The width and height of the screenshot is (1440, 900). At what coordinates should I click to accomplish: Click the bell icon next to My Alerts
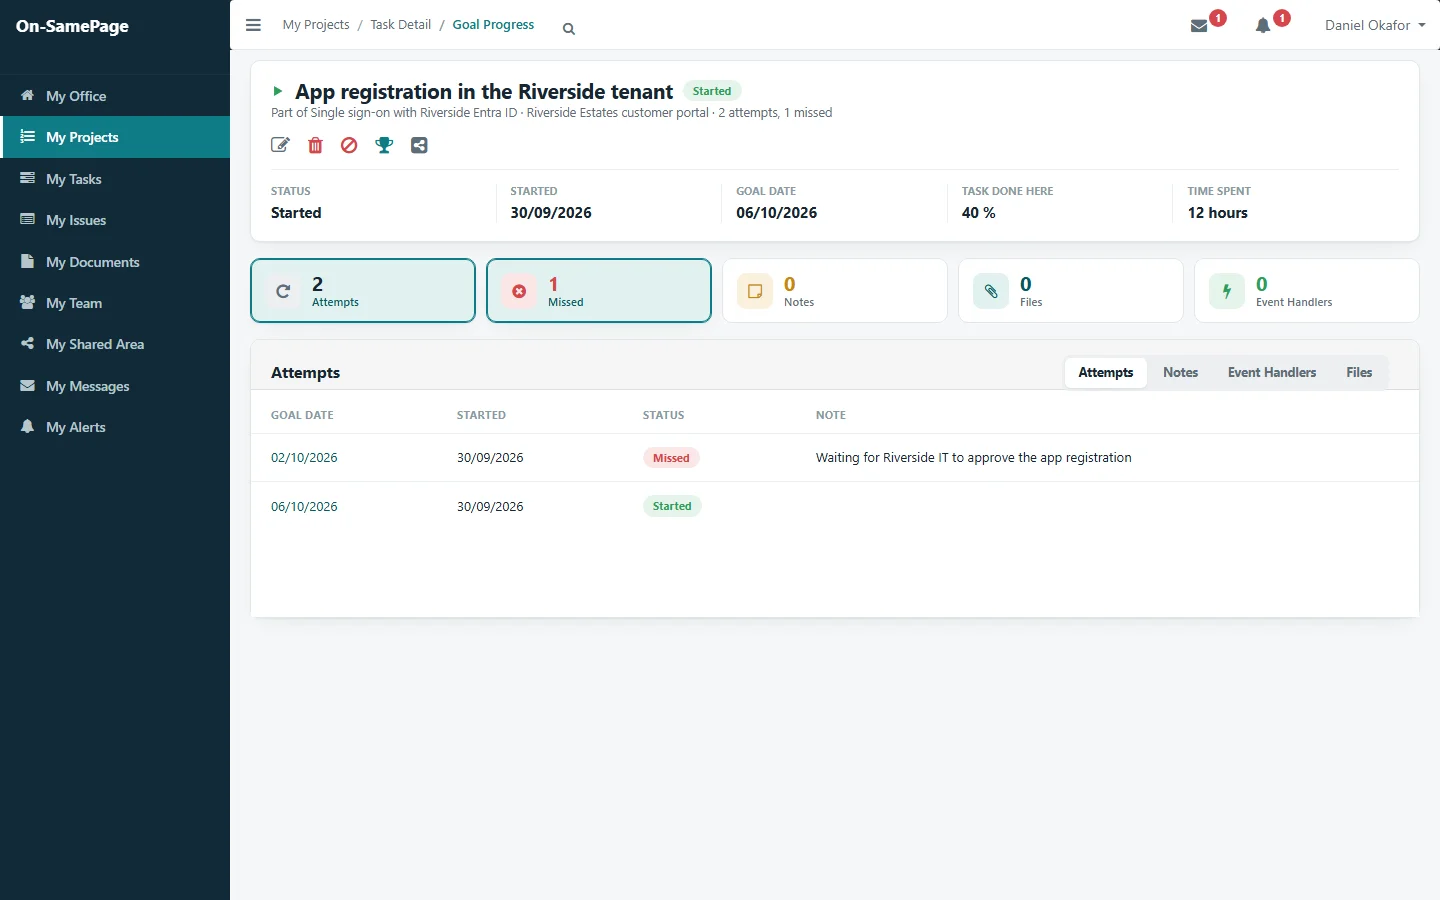(28, 426)
